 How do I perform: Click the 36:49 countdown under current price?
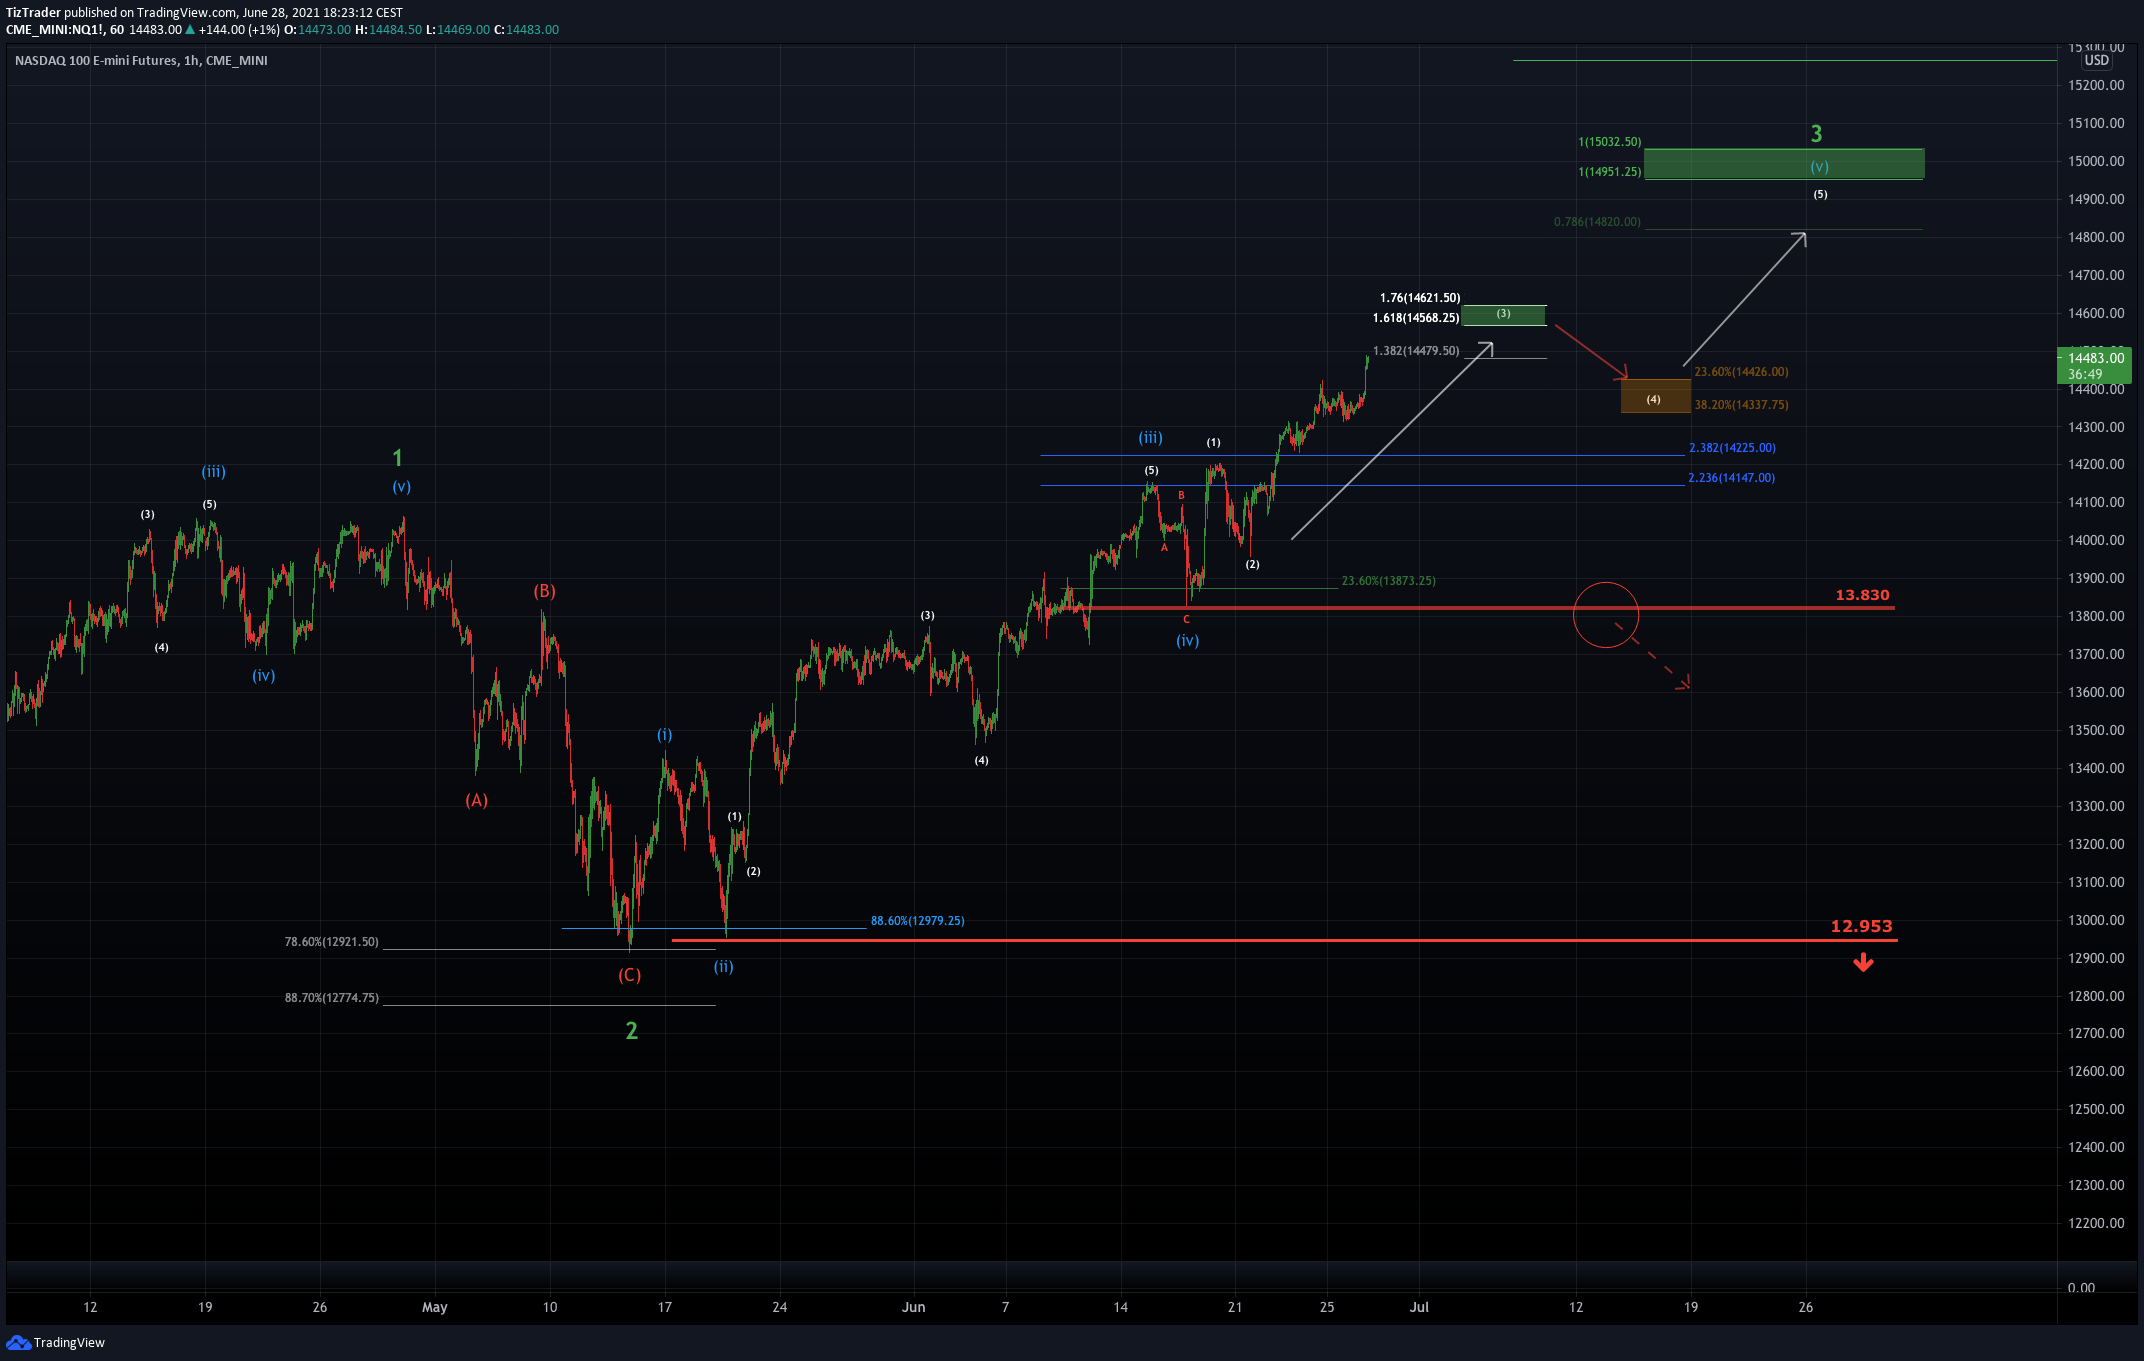pos(2085,375)
